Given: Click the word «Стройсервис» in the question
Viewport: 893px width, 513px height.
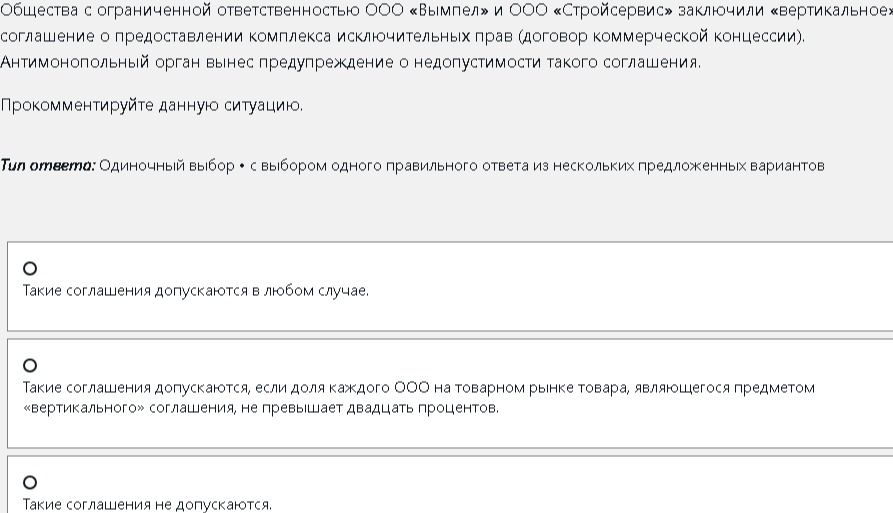Looking at the screenshot, I should [x=613, y=10].
